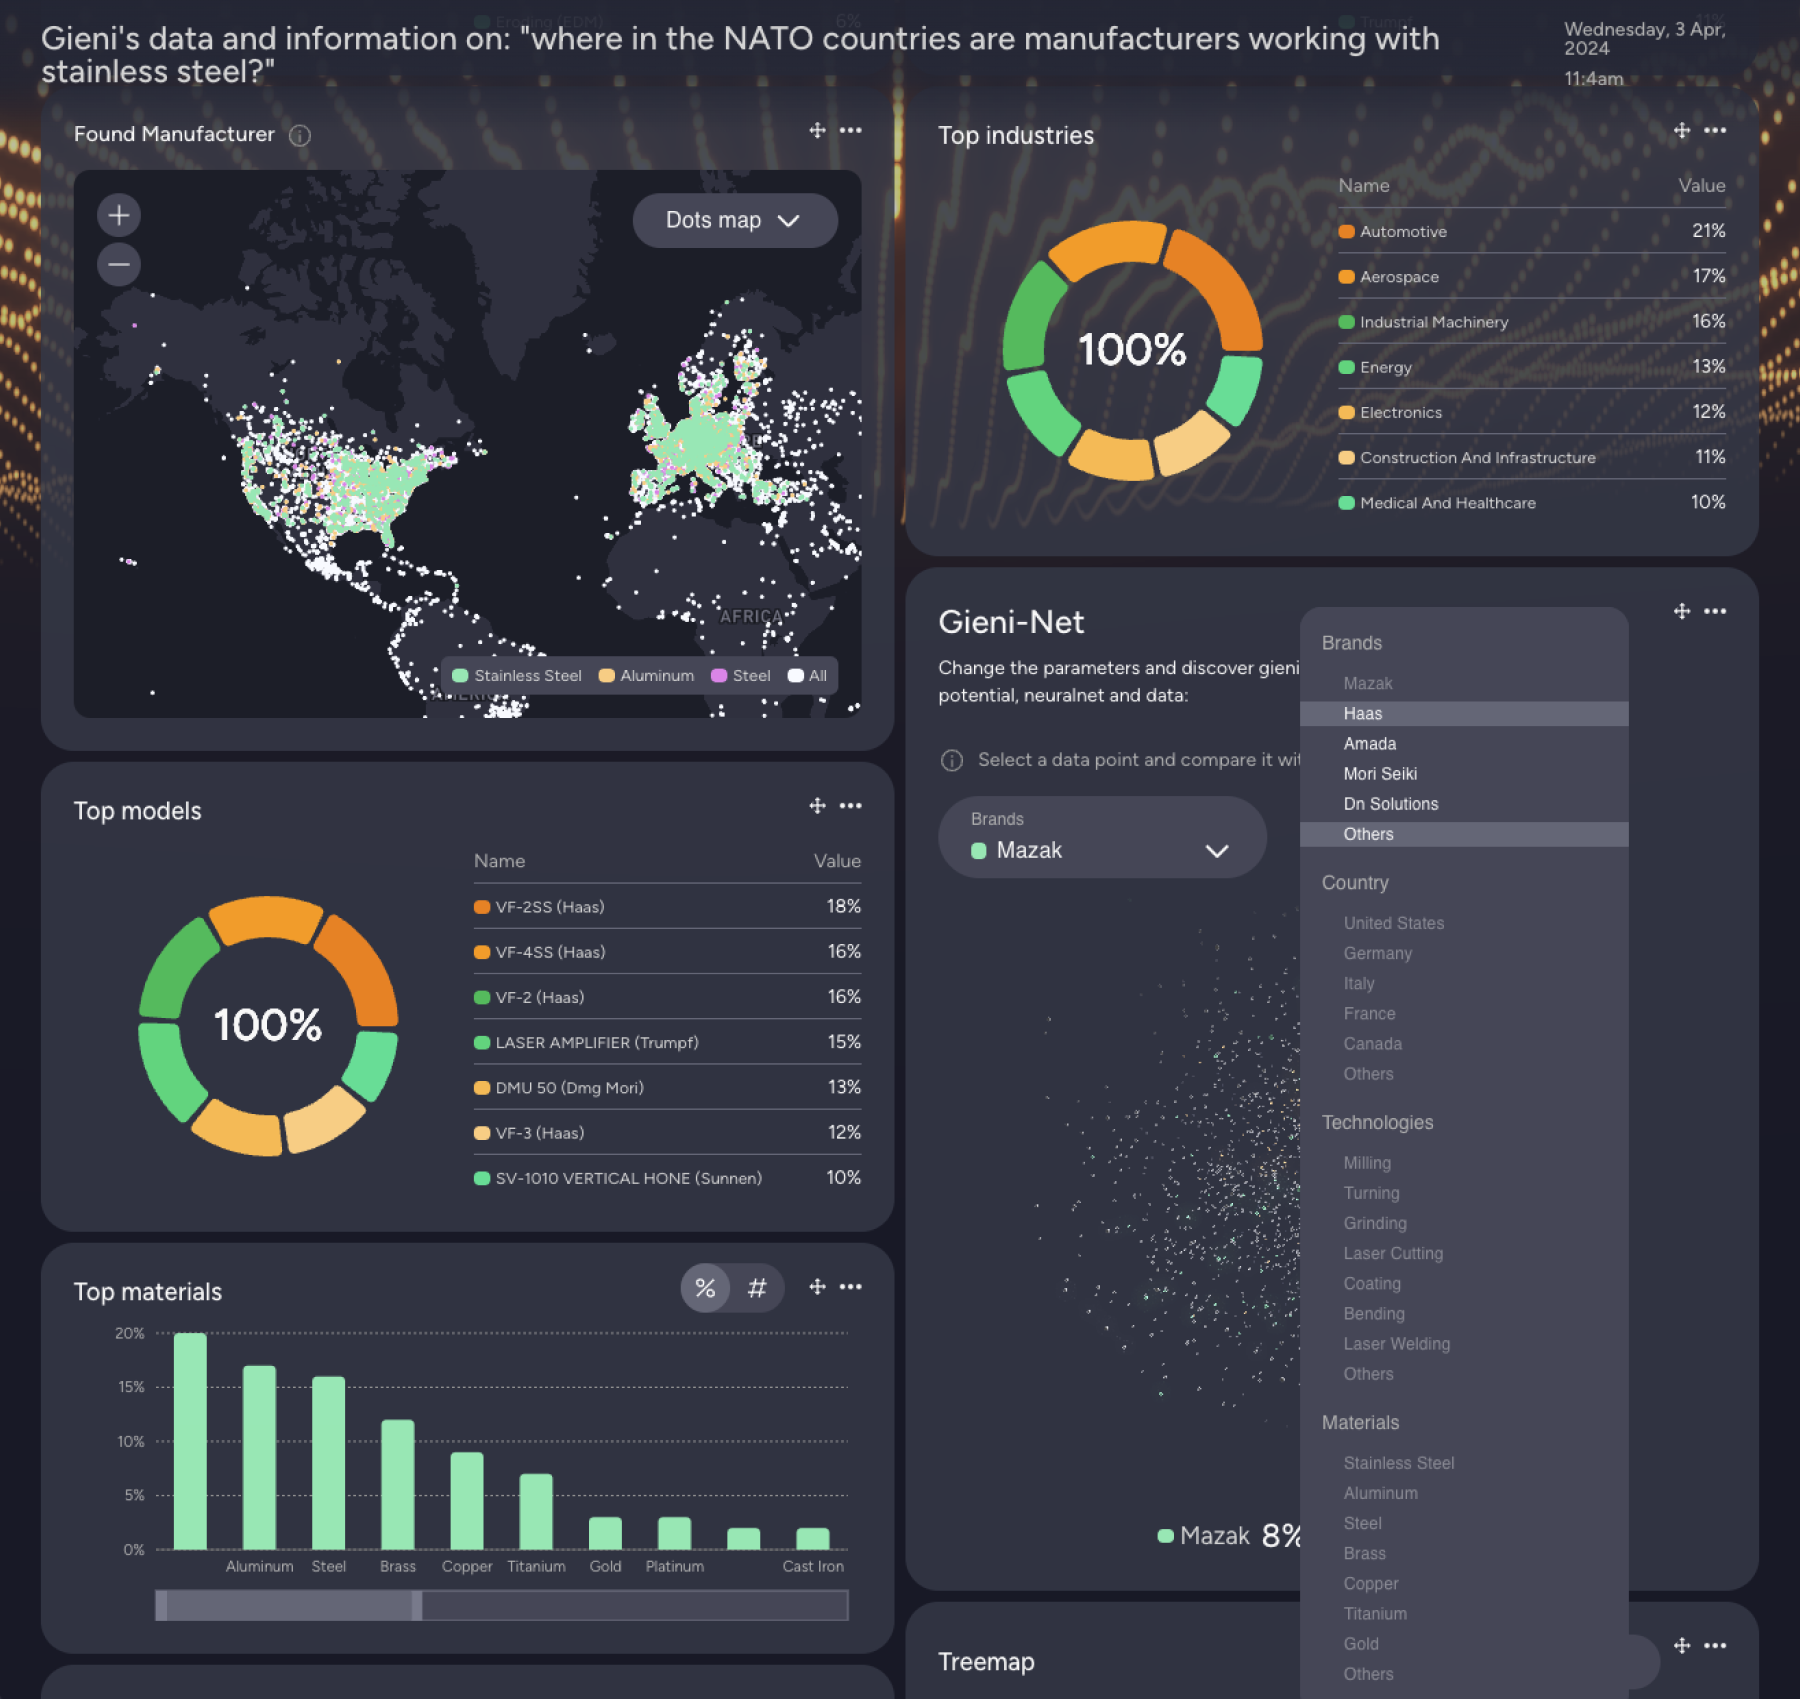Click the zoom-out icon on the manufacturer map
1800x1699 pixels.
click(x=119, y=265)
